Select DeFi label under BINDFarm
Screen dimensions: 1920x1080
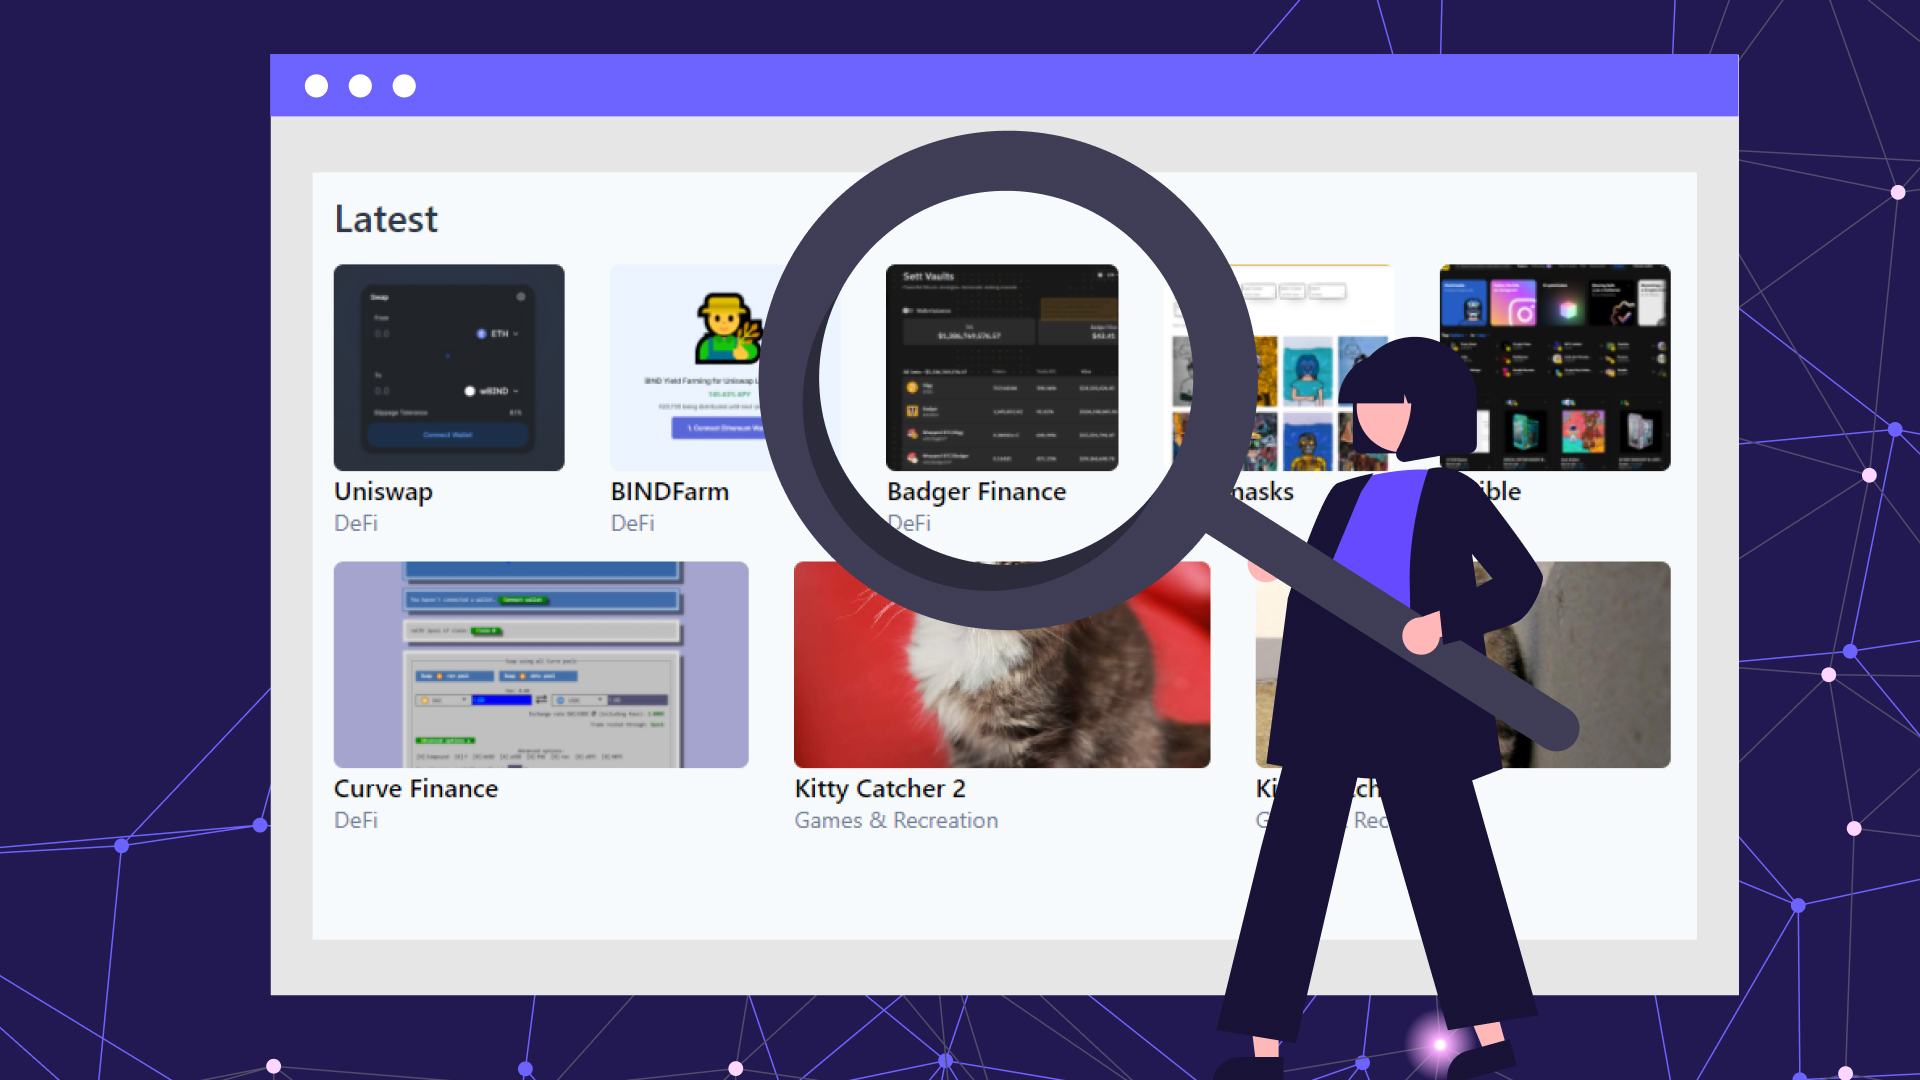tap(633, 523)
